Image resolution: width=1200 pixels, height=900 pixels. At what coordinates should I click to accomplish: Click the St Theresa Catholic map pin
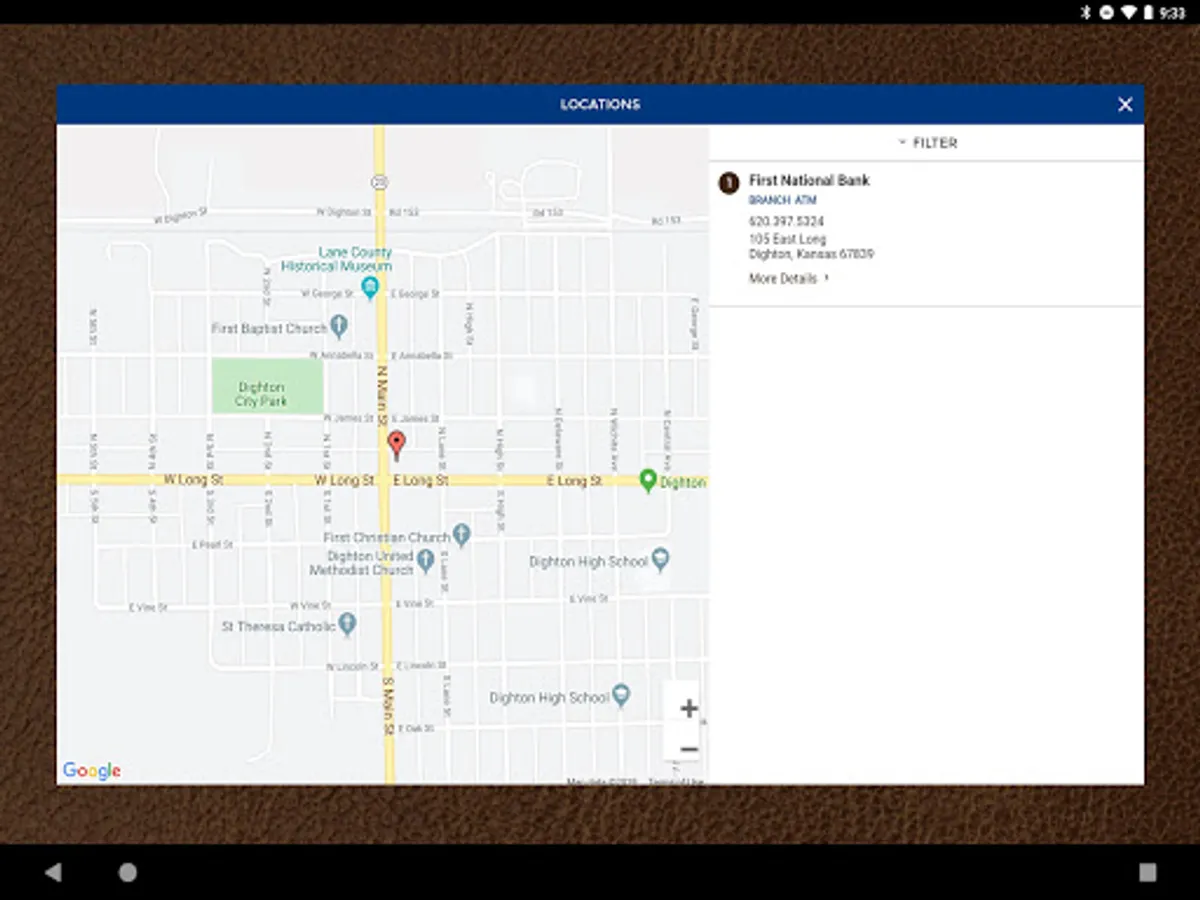(x=347, y=625)
